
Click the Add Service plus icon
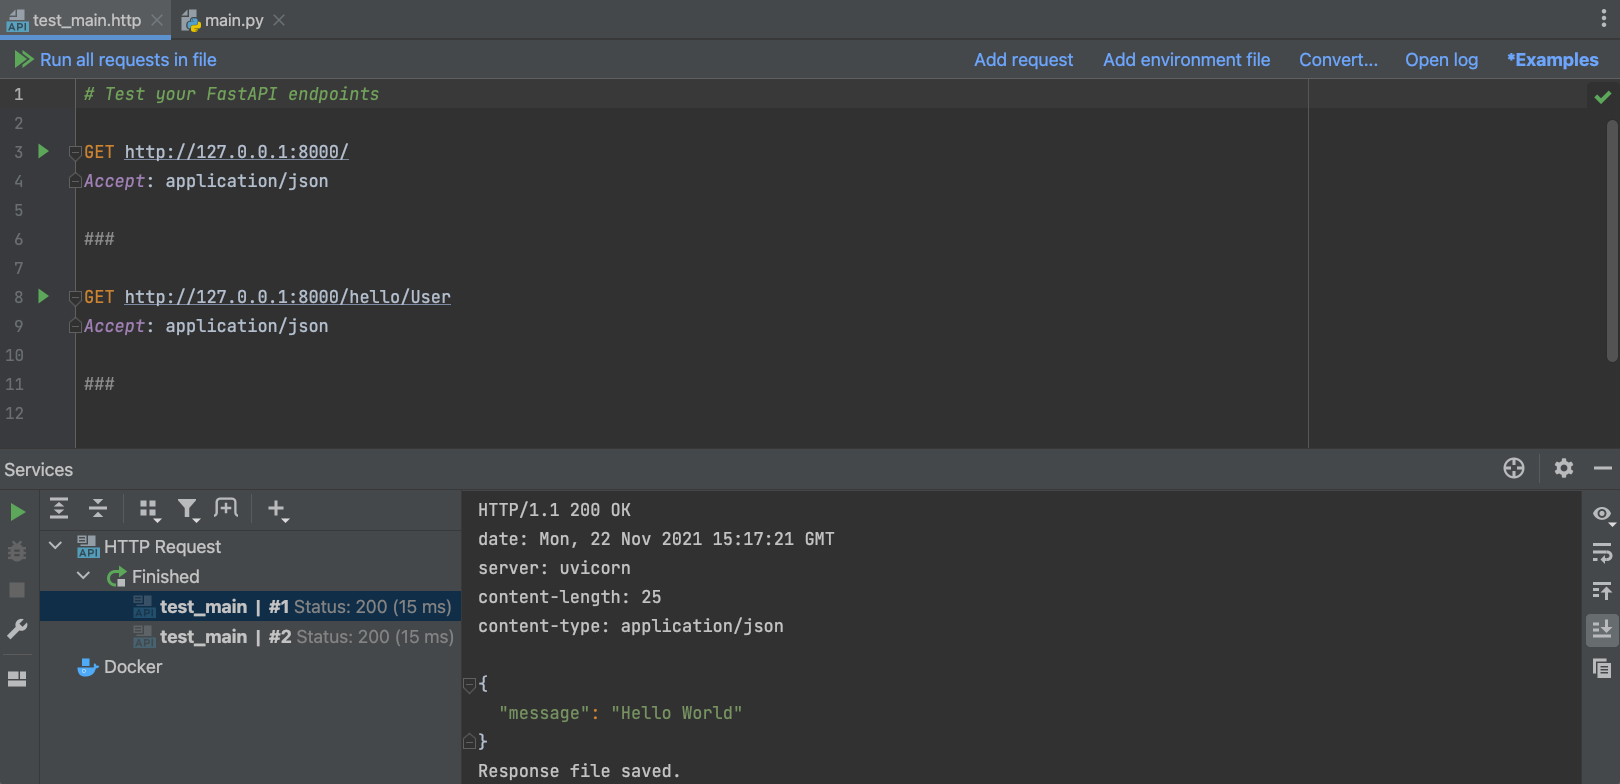point(277,510)
